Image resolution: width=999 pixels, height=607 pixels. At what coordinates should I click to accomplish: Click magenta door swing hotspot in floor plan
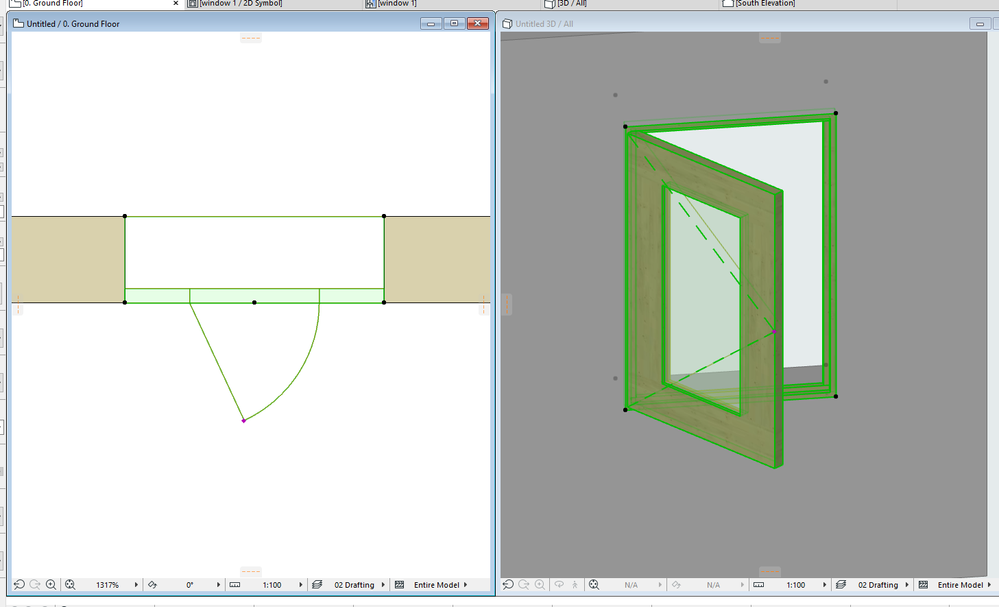point(243,421)
